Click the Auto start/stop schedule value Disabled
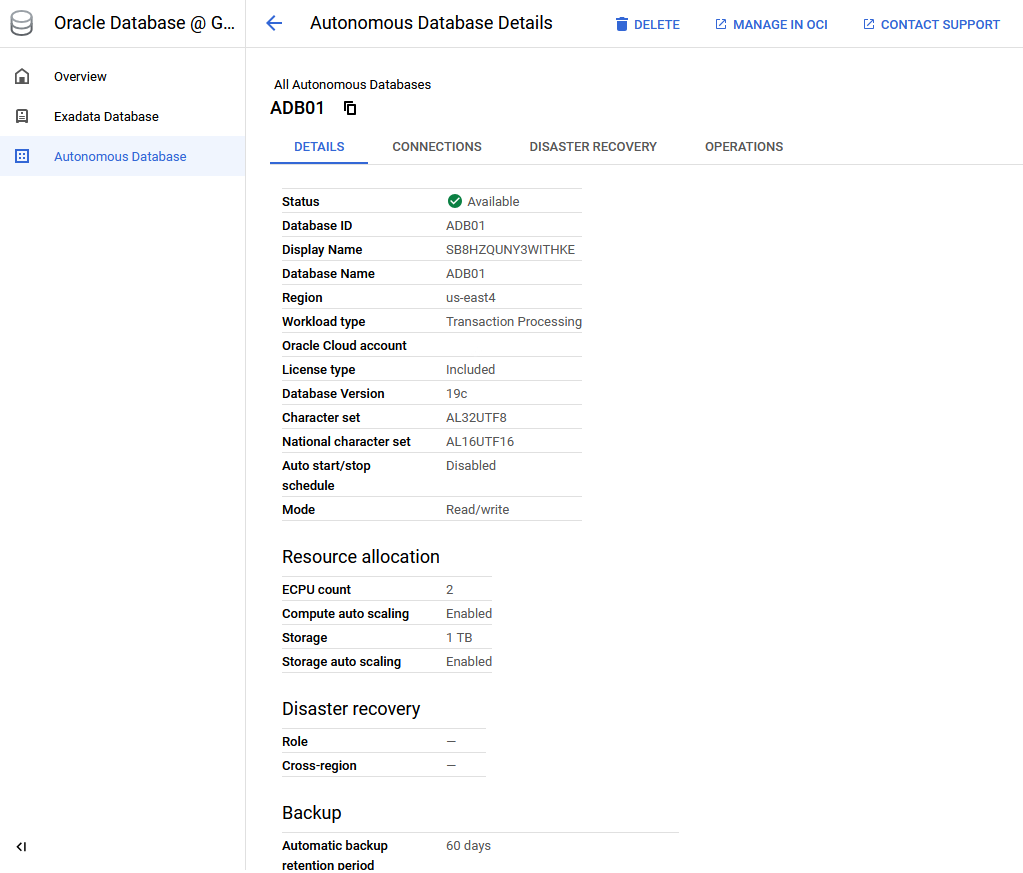1023x873 pixels. (x=471, y=465)
